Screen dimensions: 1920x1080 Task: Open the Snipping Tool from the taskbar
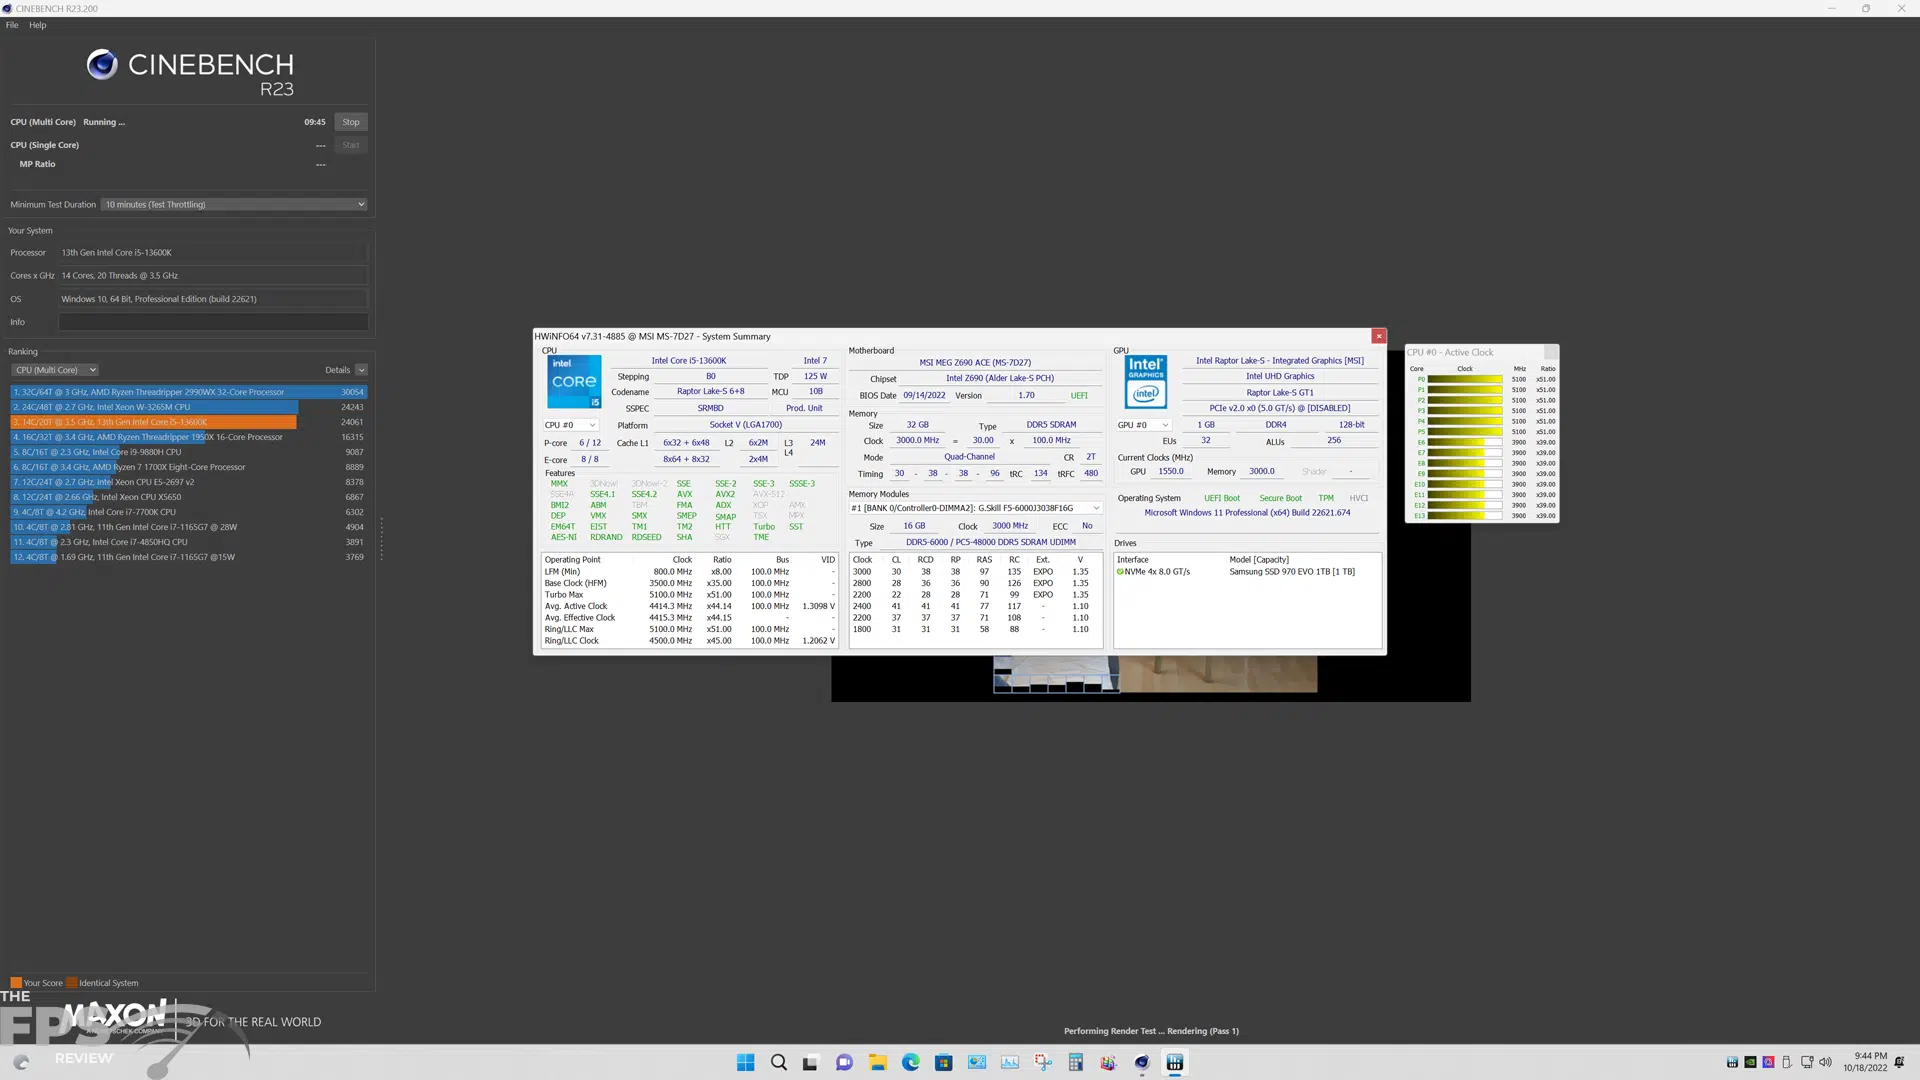click(x=1043, y=1063)
